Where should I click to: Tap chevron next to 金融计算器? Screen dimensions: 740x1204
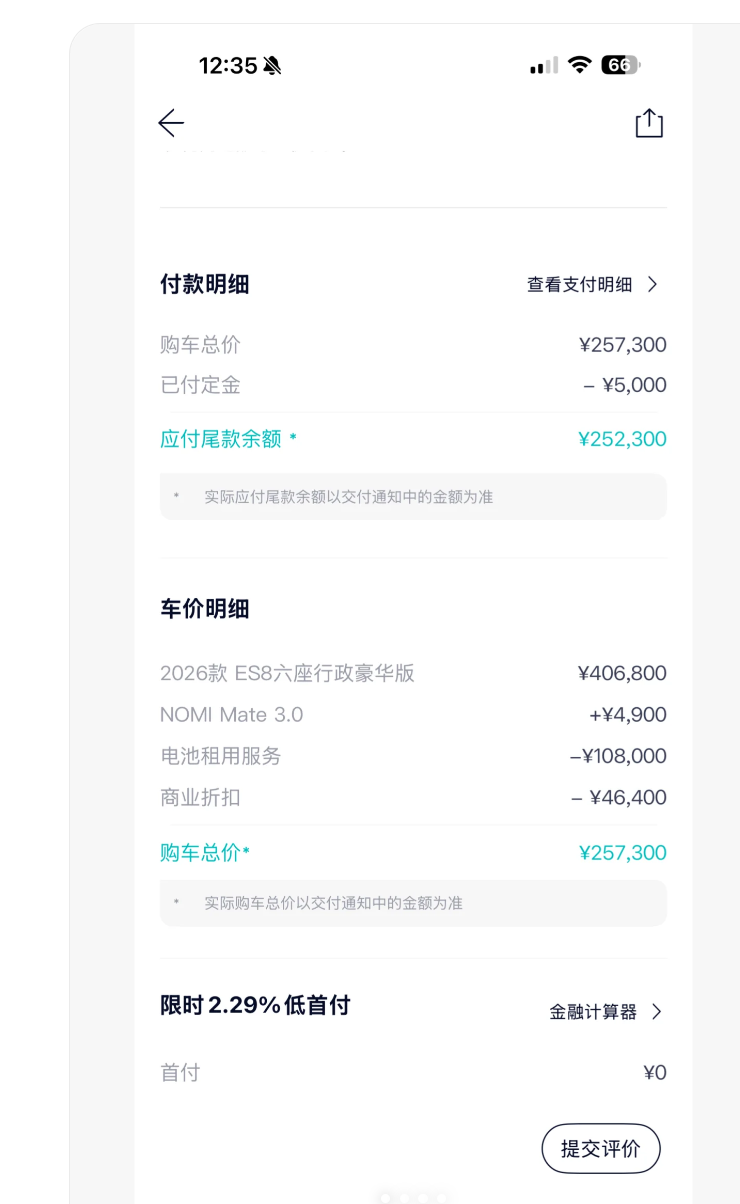click(x=656, y=1012)
